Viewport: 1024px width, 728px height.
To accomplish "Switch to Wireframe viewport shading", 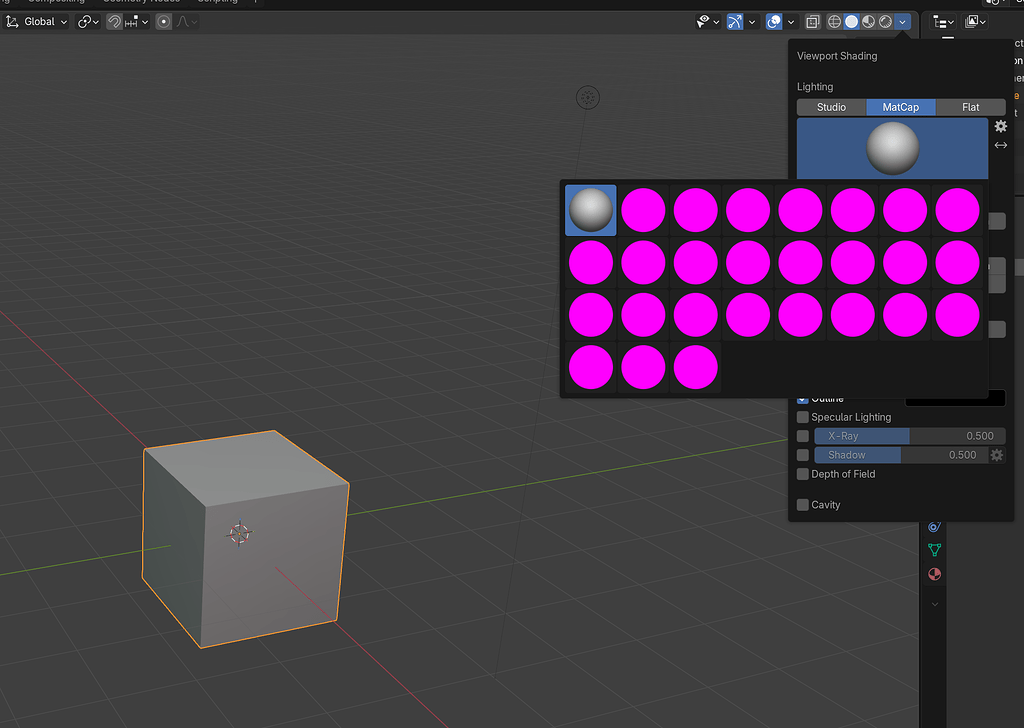I will (x=834, y=22).
